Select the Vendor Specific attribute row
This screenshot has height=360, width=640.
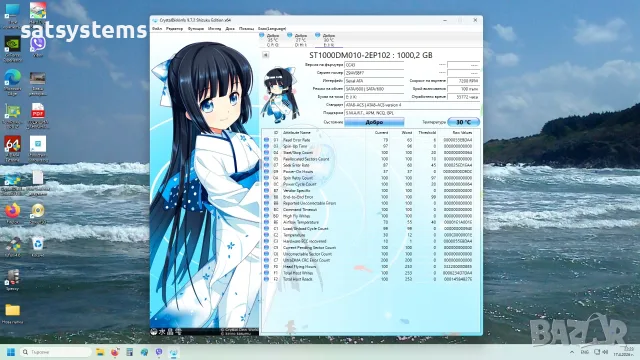[x=370, y=191]
